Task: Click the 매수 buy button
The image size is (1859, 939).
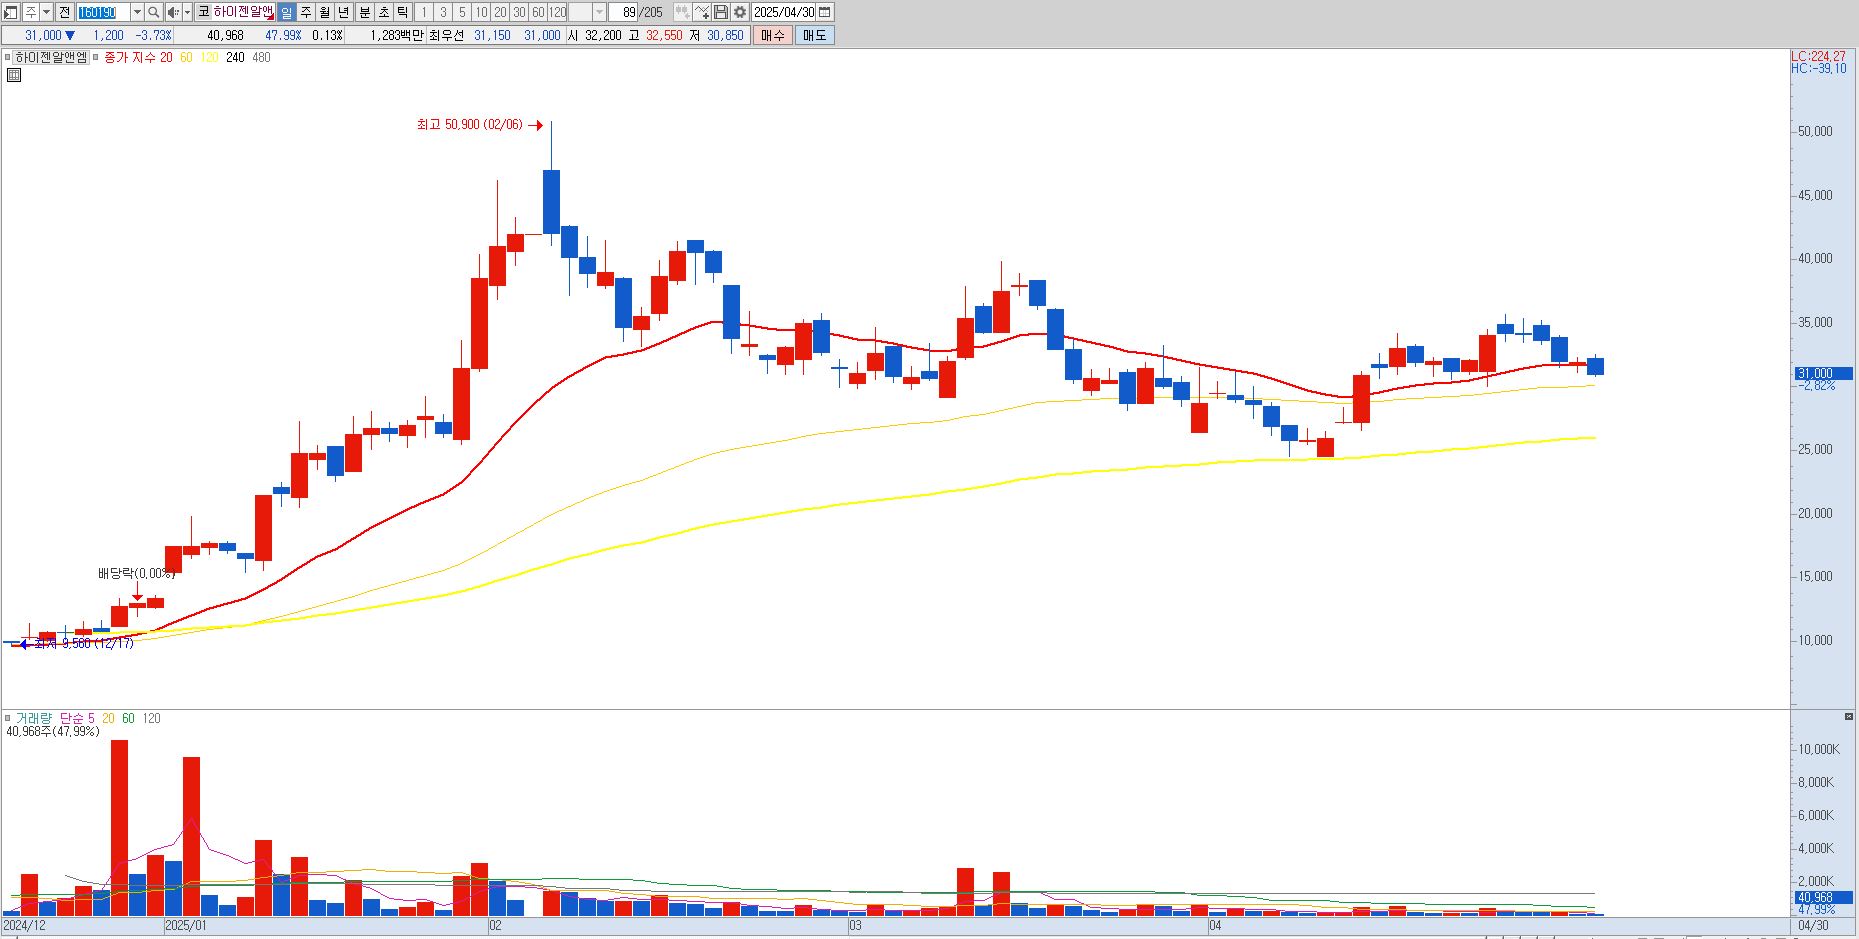Action: click(773, 35)
